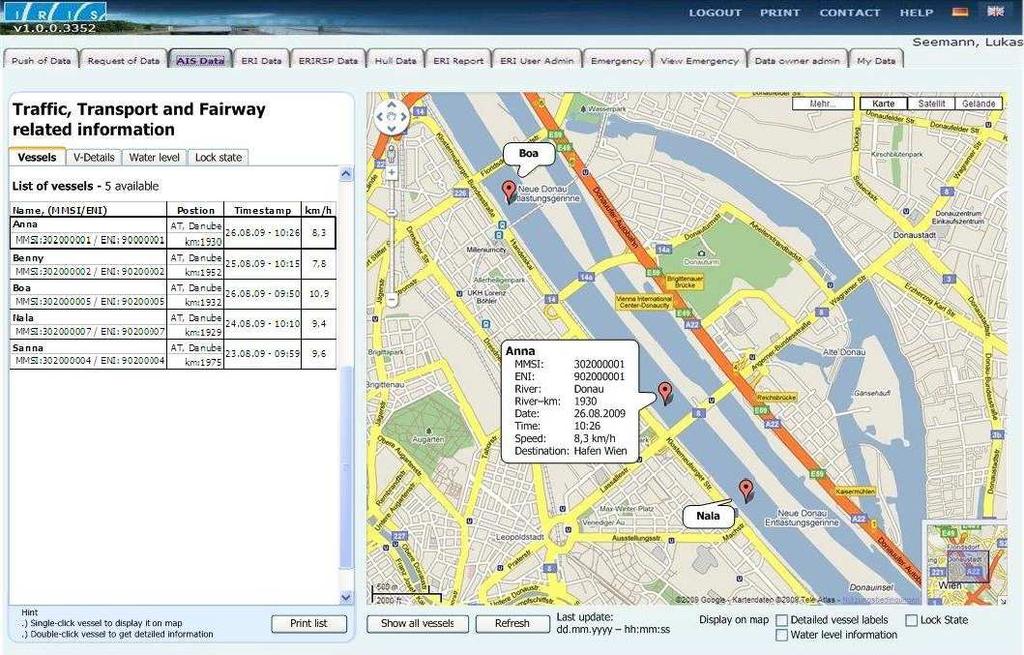Click the Nala label bubble on map
This screenshot has width=1024, height=655.
(x=708, y=516)
